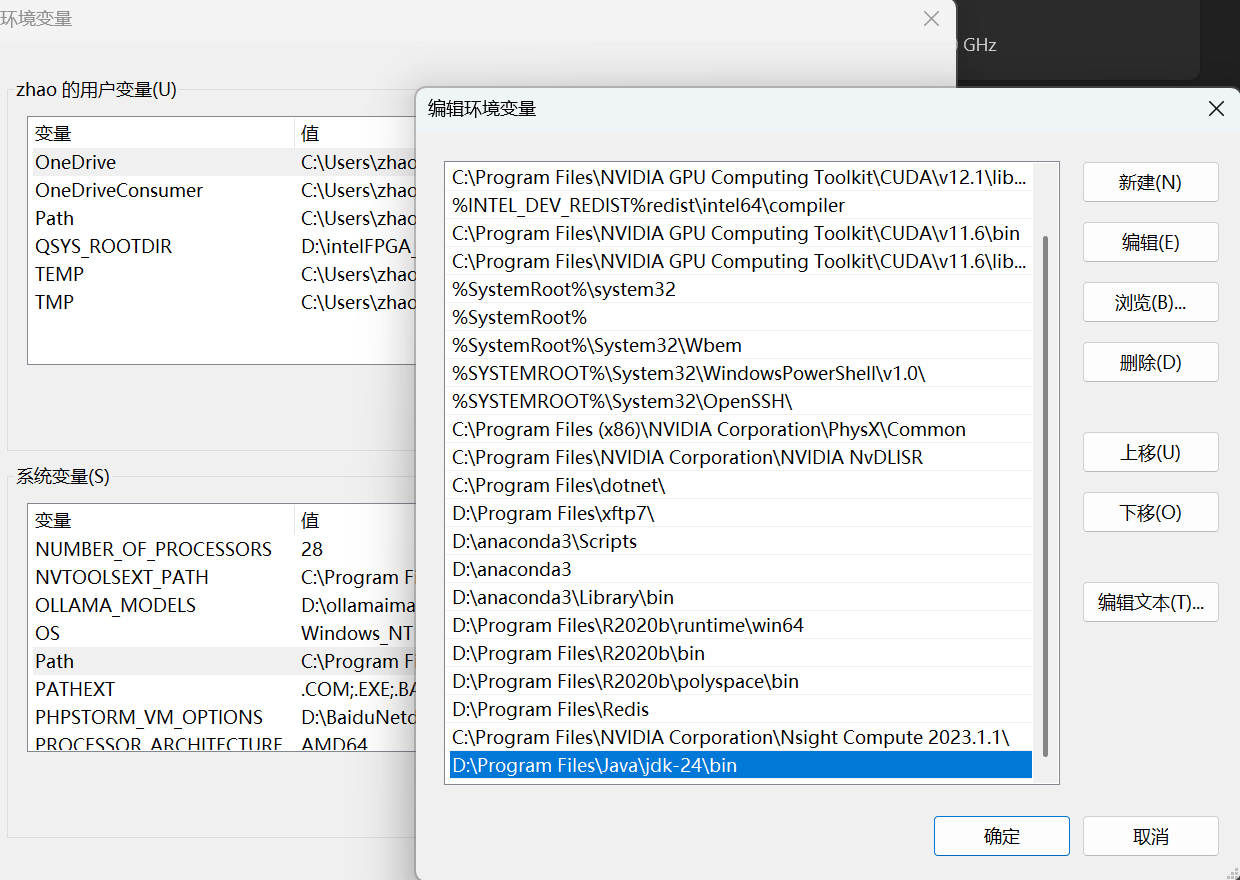
Task: Select the C:\Program Files\dotnet\ entry
Action: click(x=741, y=485)
